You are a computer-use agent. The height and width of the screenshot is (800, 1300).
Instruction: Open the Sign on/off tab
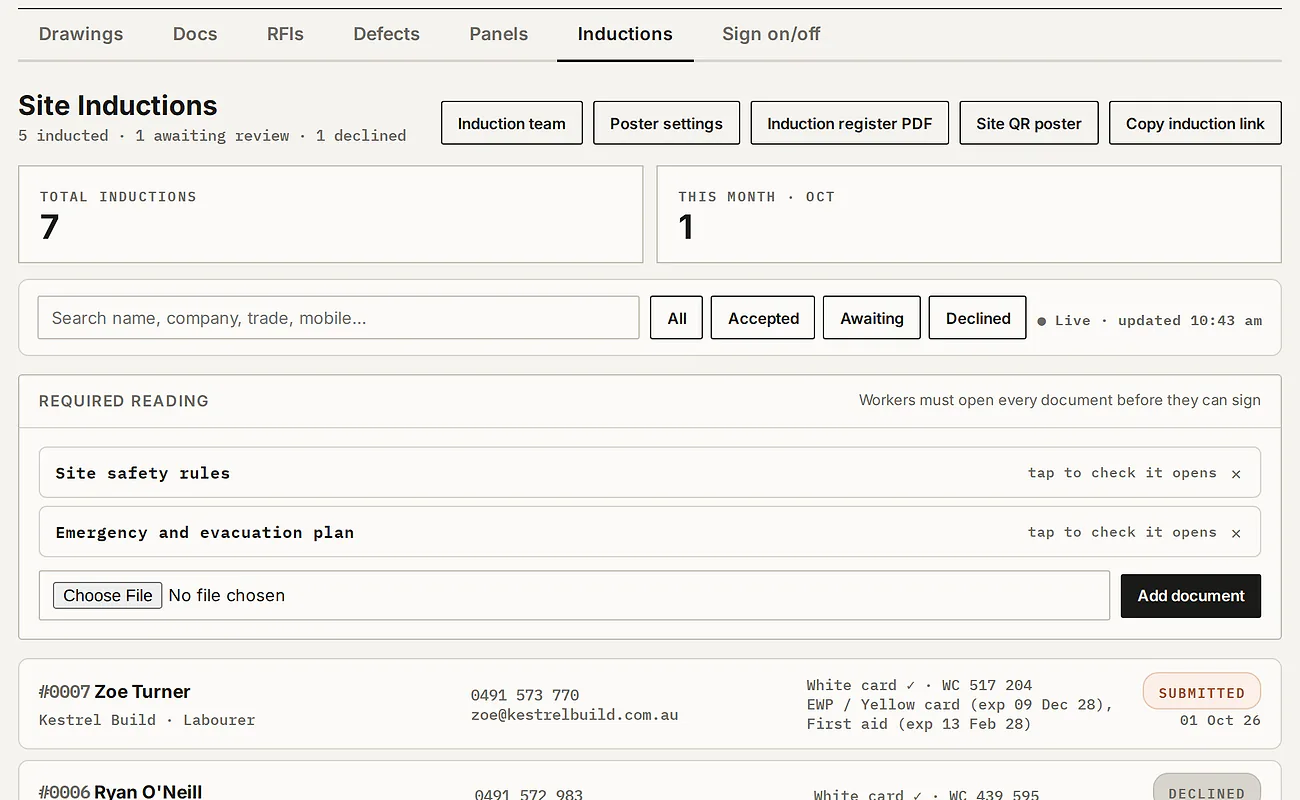[x=771, y=34]
